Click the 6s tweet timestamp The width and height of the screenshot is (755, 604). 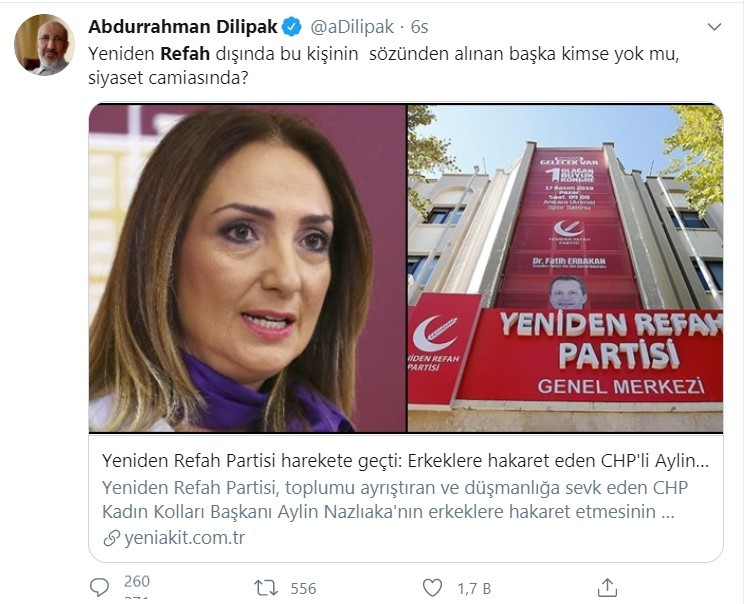coord(419,27)
